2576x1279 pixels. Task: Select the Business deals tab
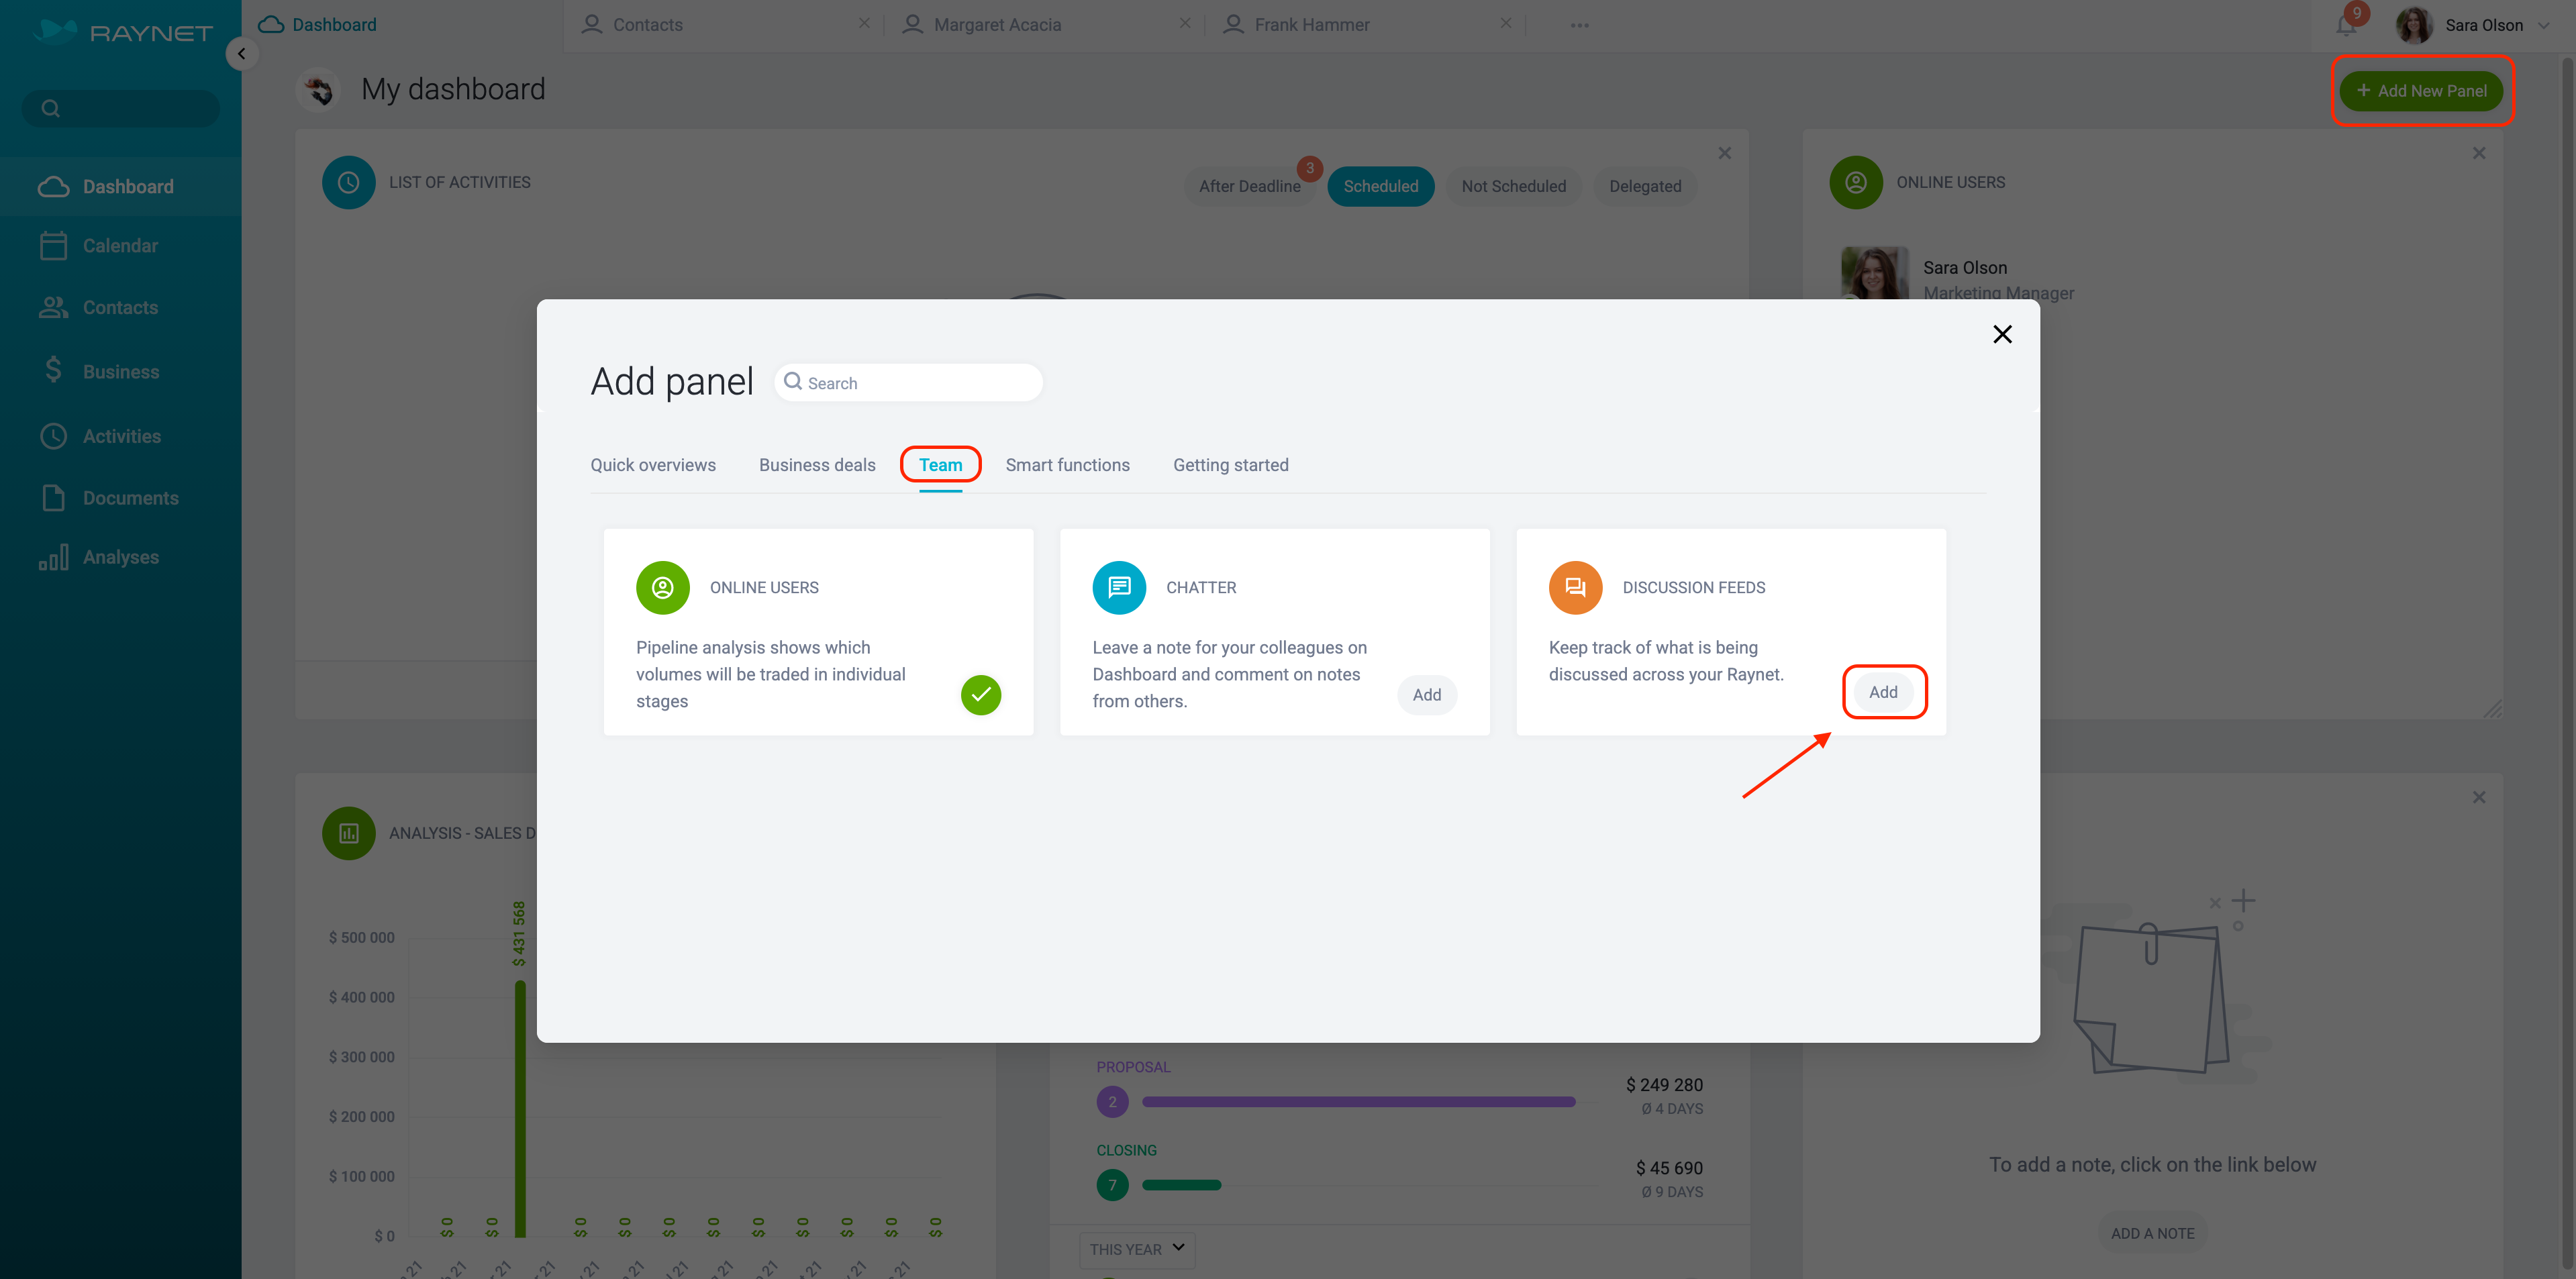pos(817,465)
